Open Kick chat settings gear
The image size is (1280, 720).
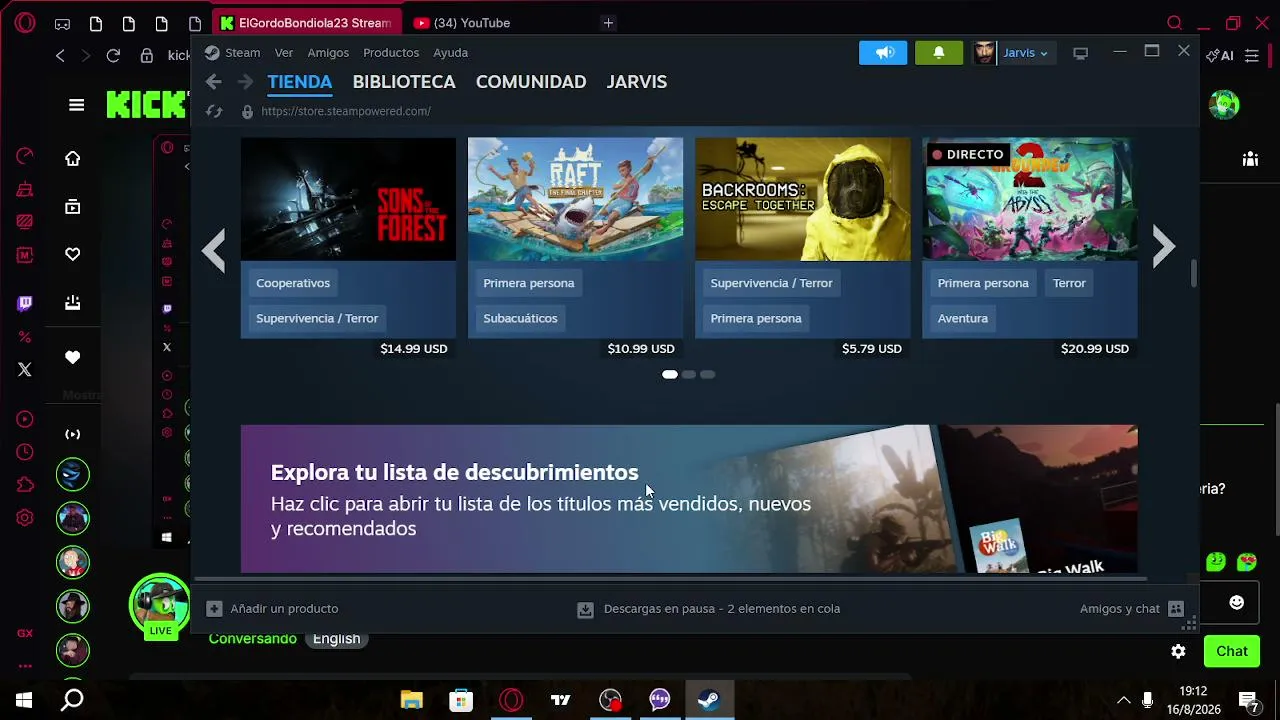[x=1178, y=651]
